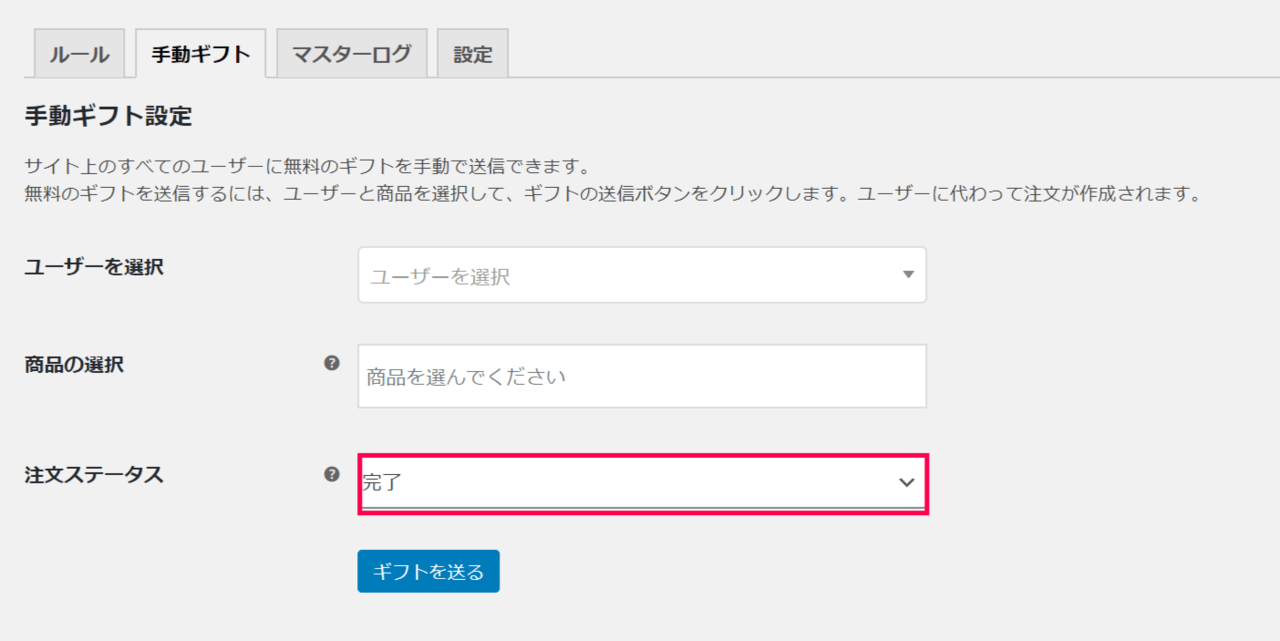The image size is (1280, 641).
Task: Open the help tooltip beside 注文ステータス
Action: [332, 474]
